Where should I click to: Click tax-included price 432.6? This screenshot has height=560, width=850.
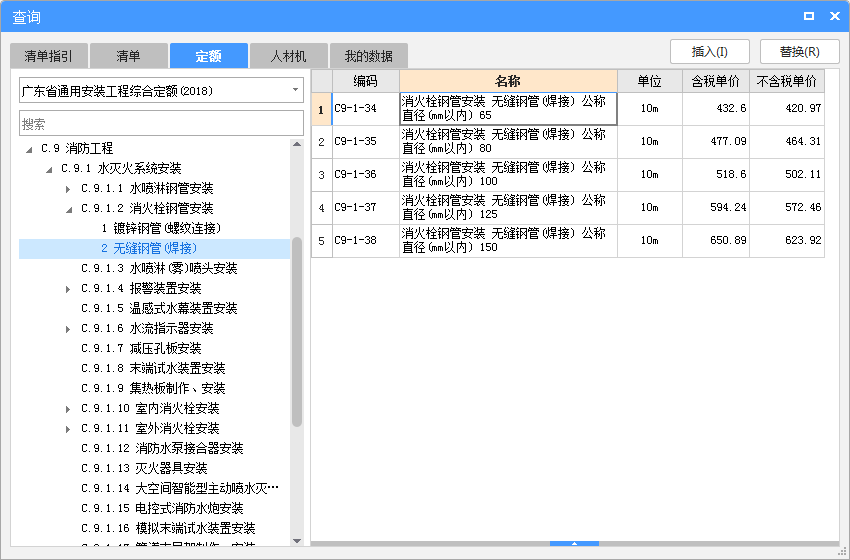[x=716, y=108]
